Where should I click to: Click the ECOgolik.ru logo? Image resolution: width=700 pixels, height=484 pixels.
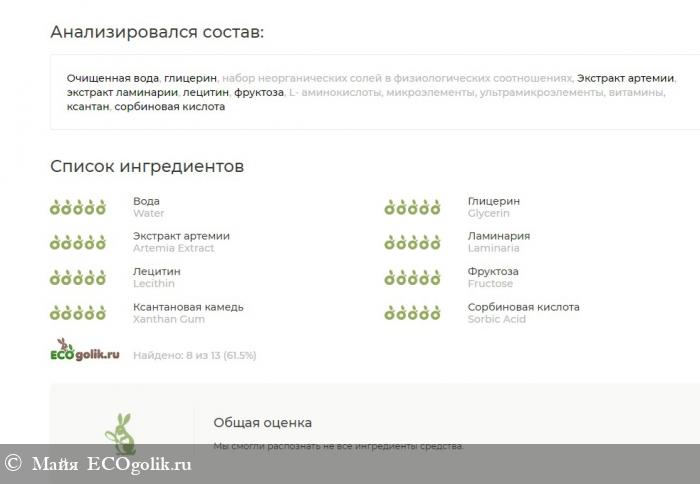[84, 352]
